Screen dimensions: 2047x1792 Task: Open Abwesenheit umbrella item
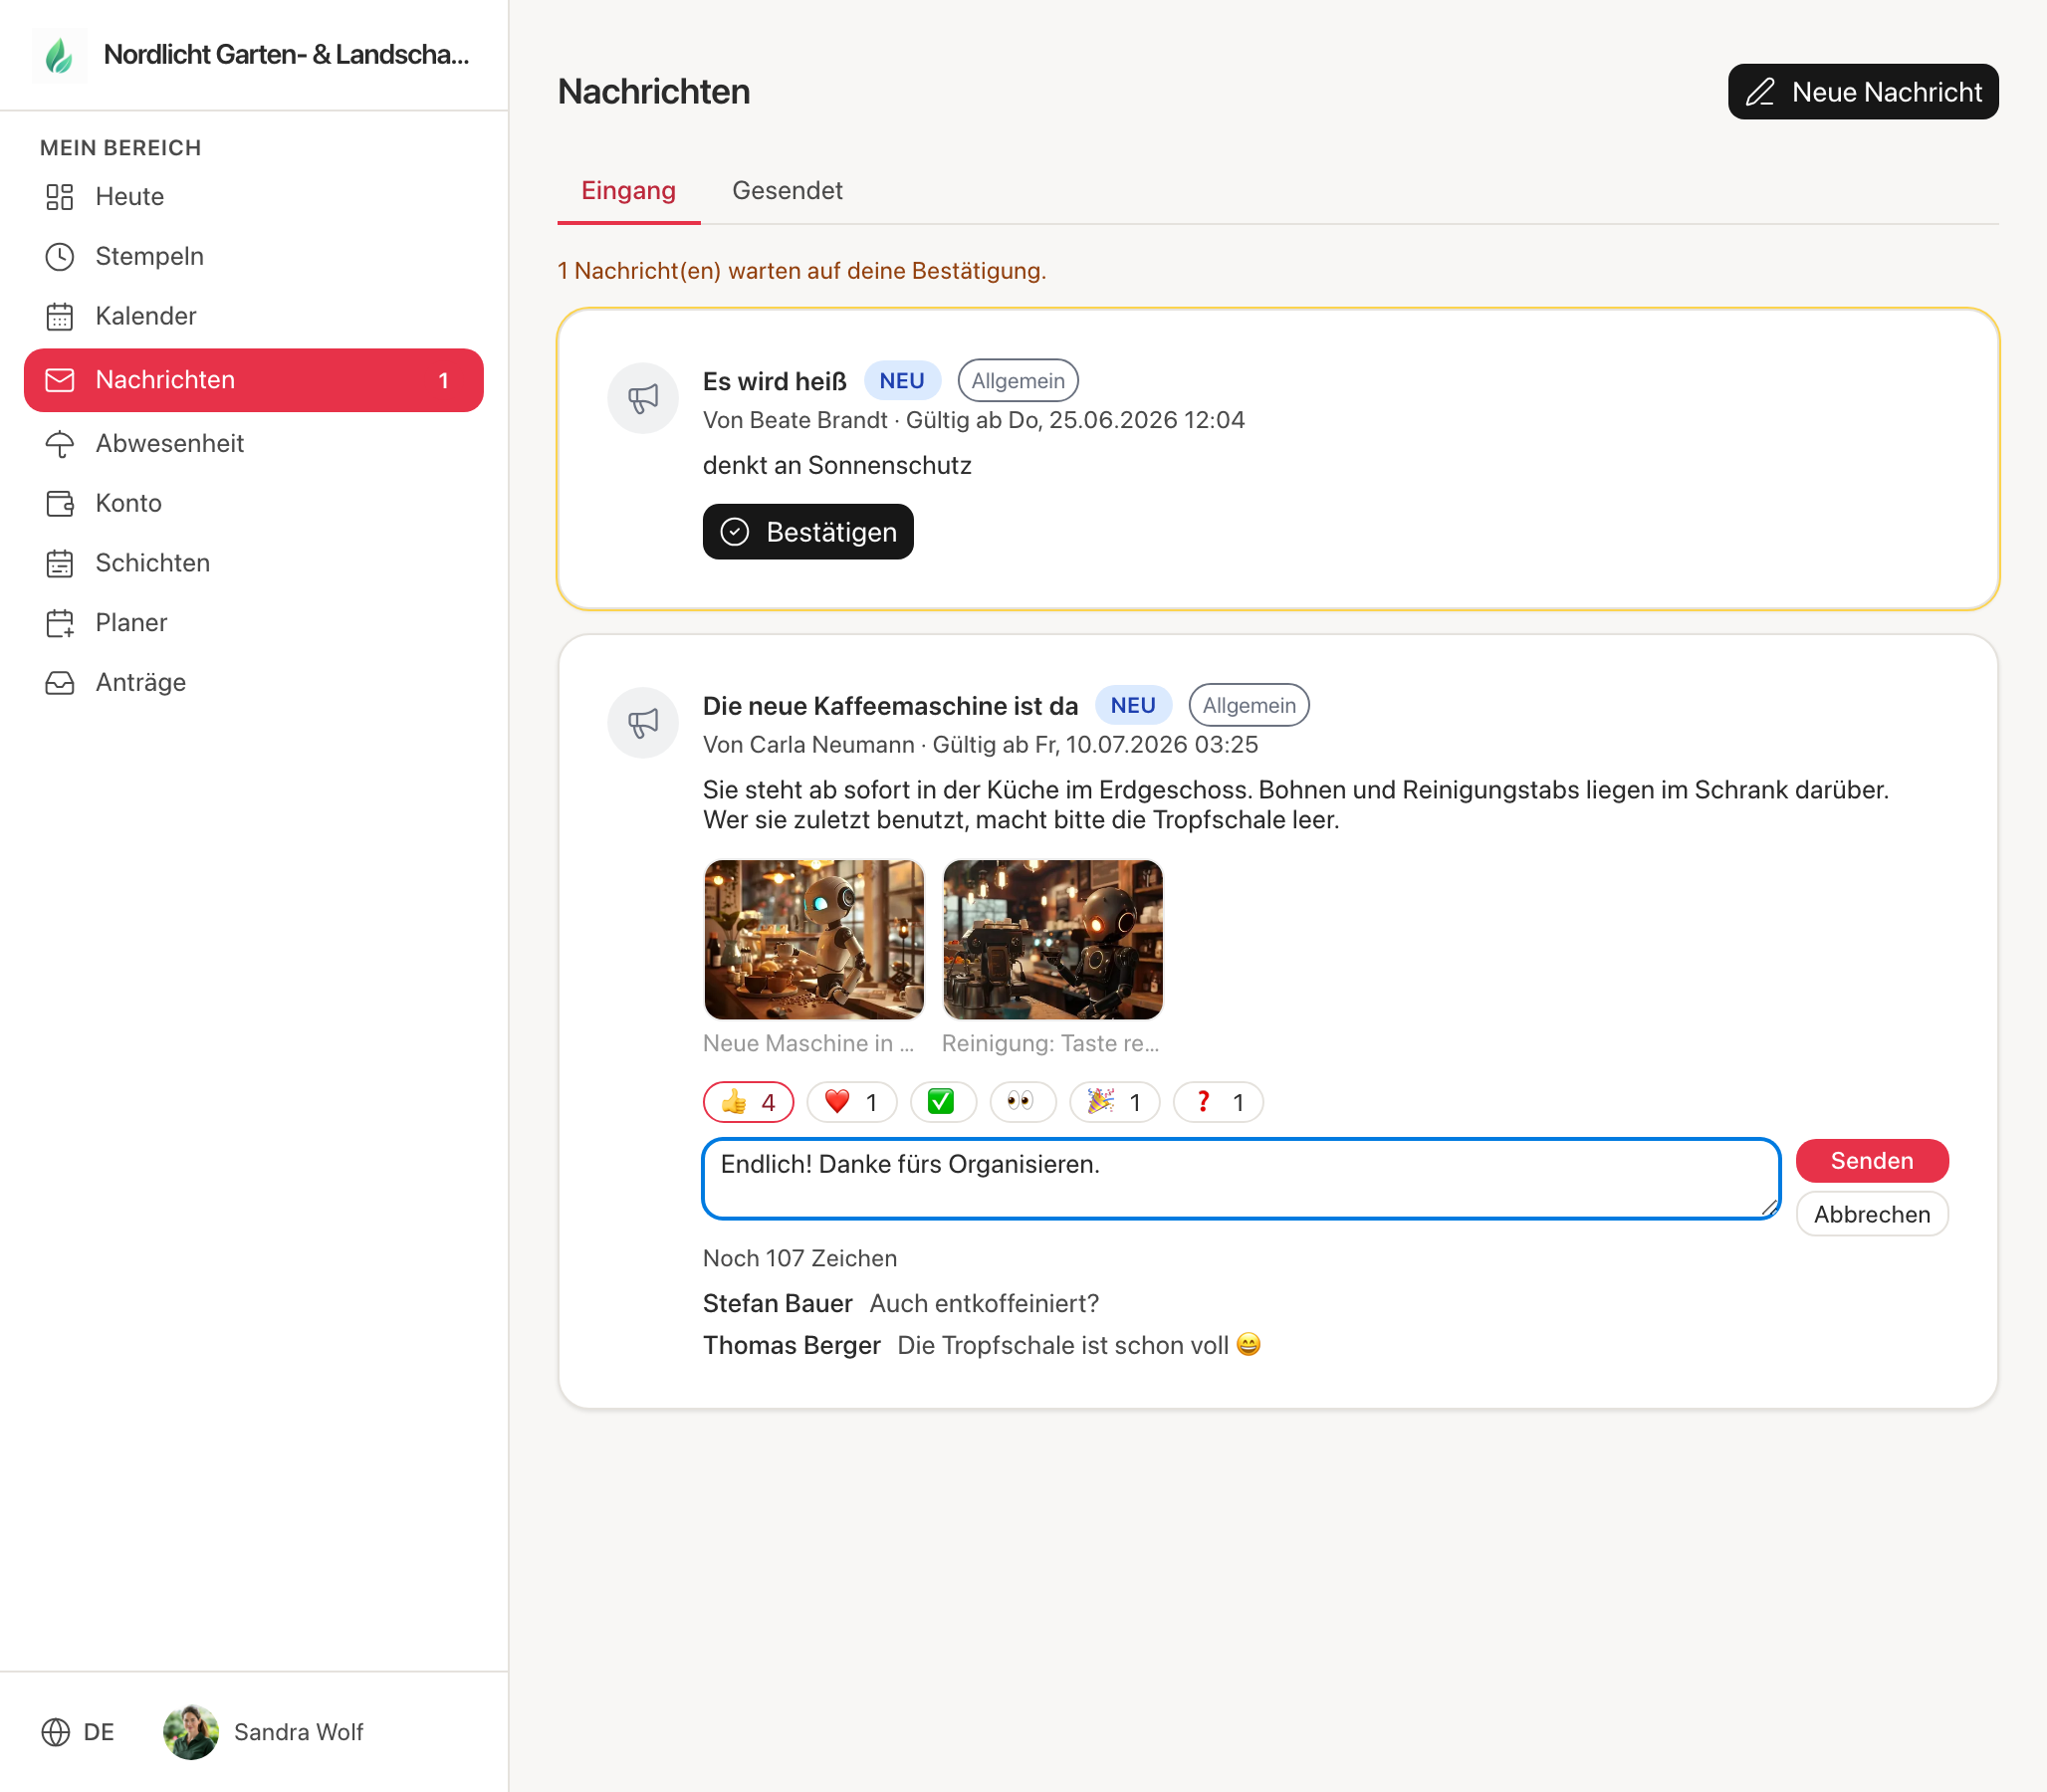(254, 443)
